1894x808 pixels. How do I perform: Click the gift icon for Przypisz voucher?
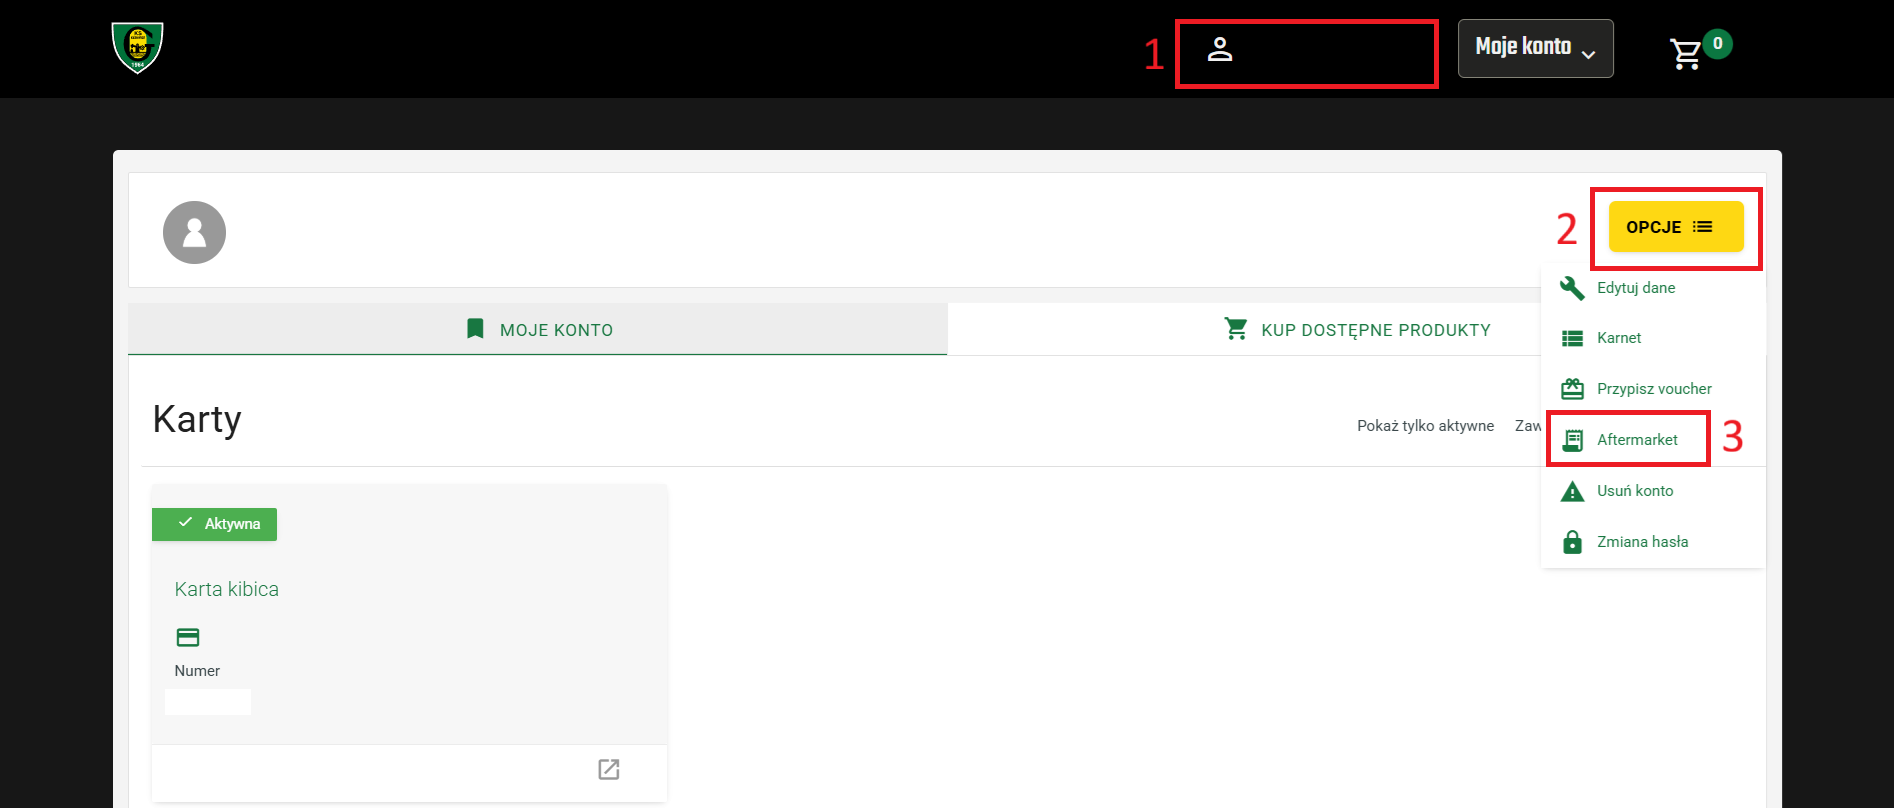pyautogui.click(x=1572, y=389)
